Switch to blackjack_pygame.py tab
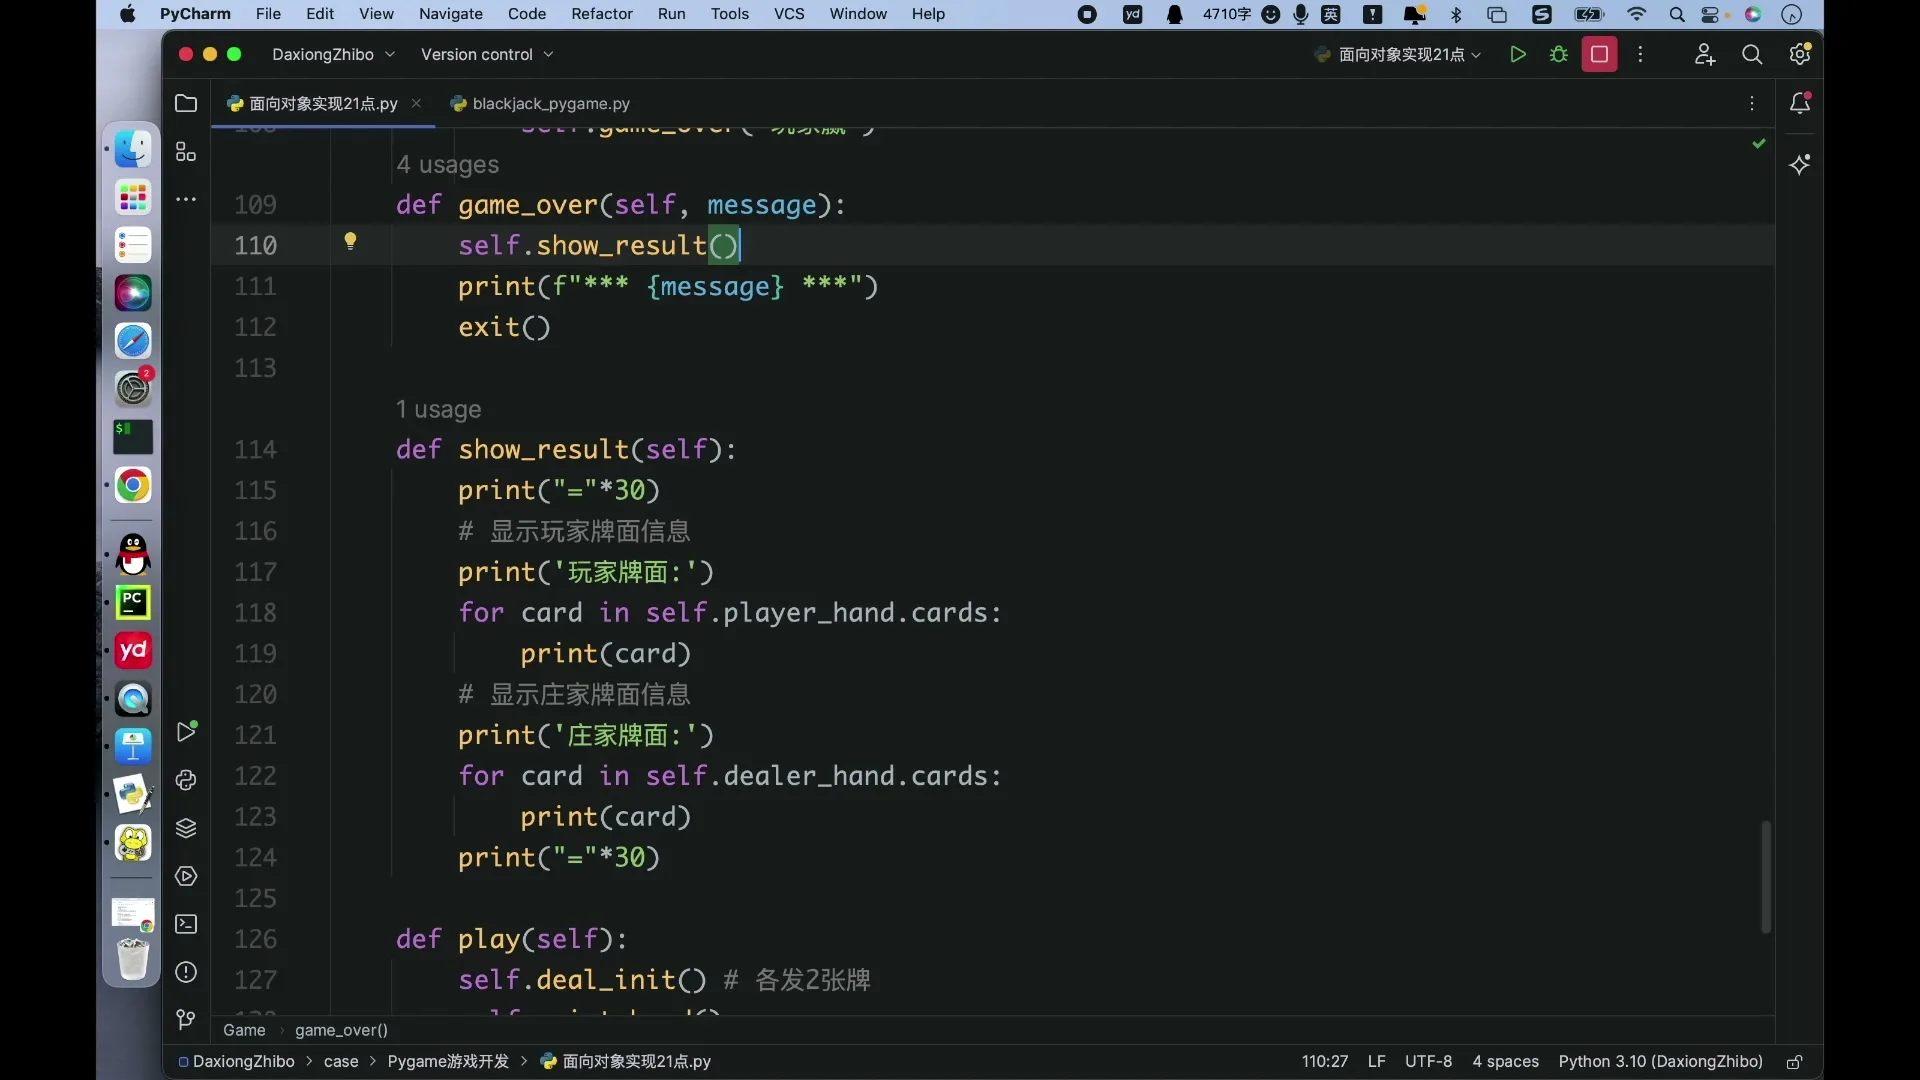The width and height of the screenshot is (1920, 1080). pos(540,104)
